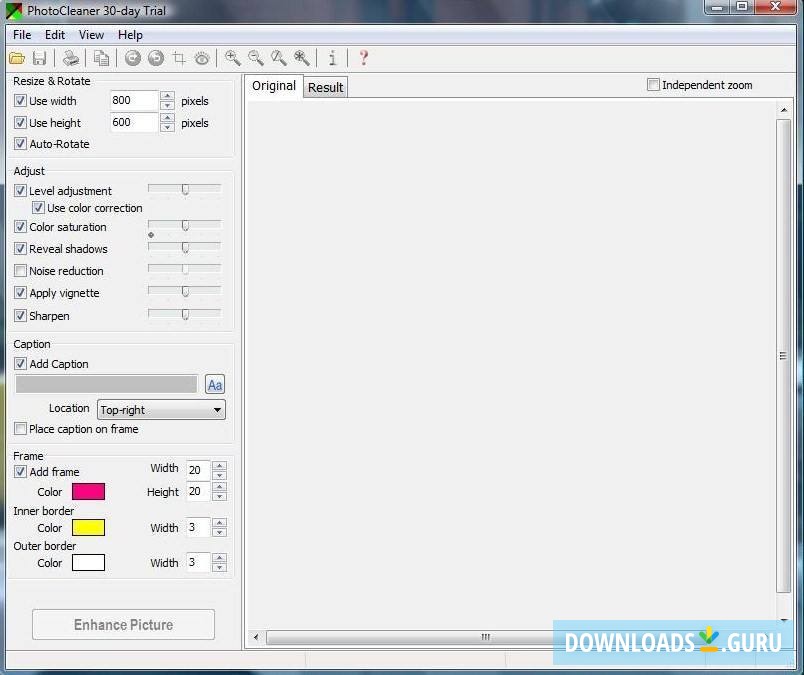Enable the Independent zoom checkbox
Viewport: 804px width, 675px height.
click(x=653, y=85)
